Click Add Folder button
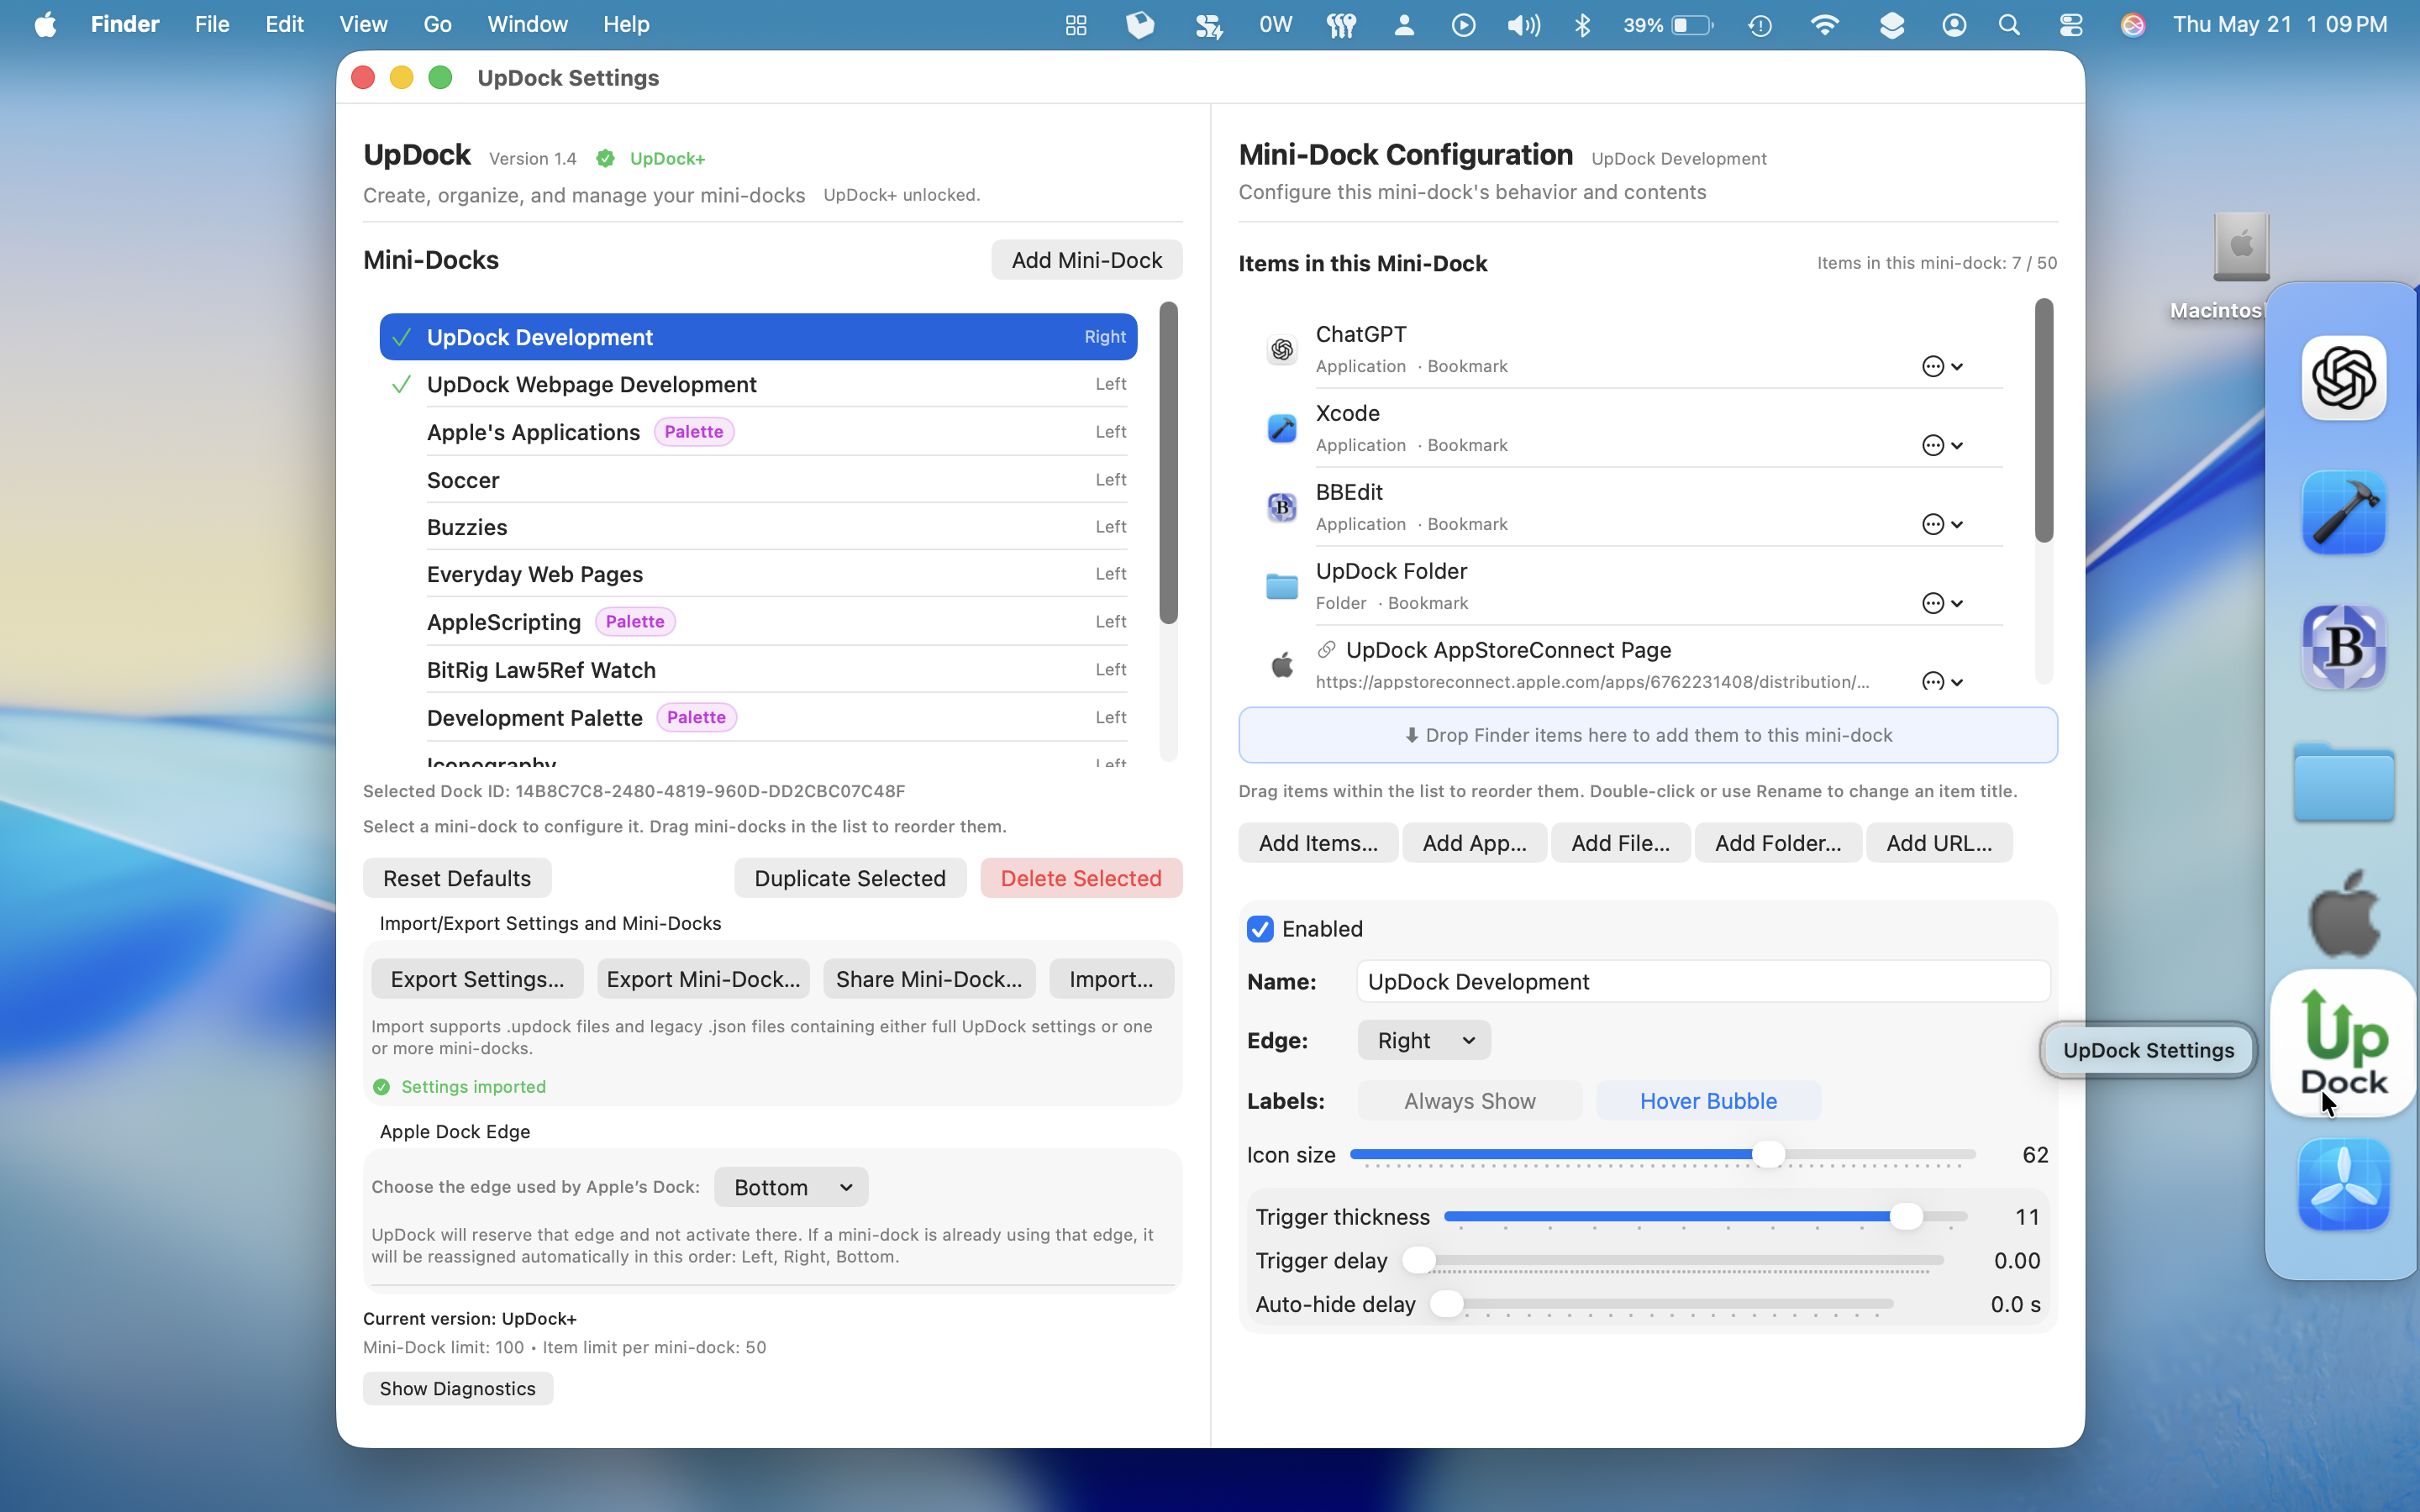The width and height of the screenshot is (2420, 1512). click(1778, 843)
